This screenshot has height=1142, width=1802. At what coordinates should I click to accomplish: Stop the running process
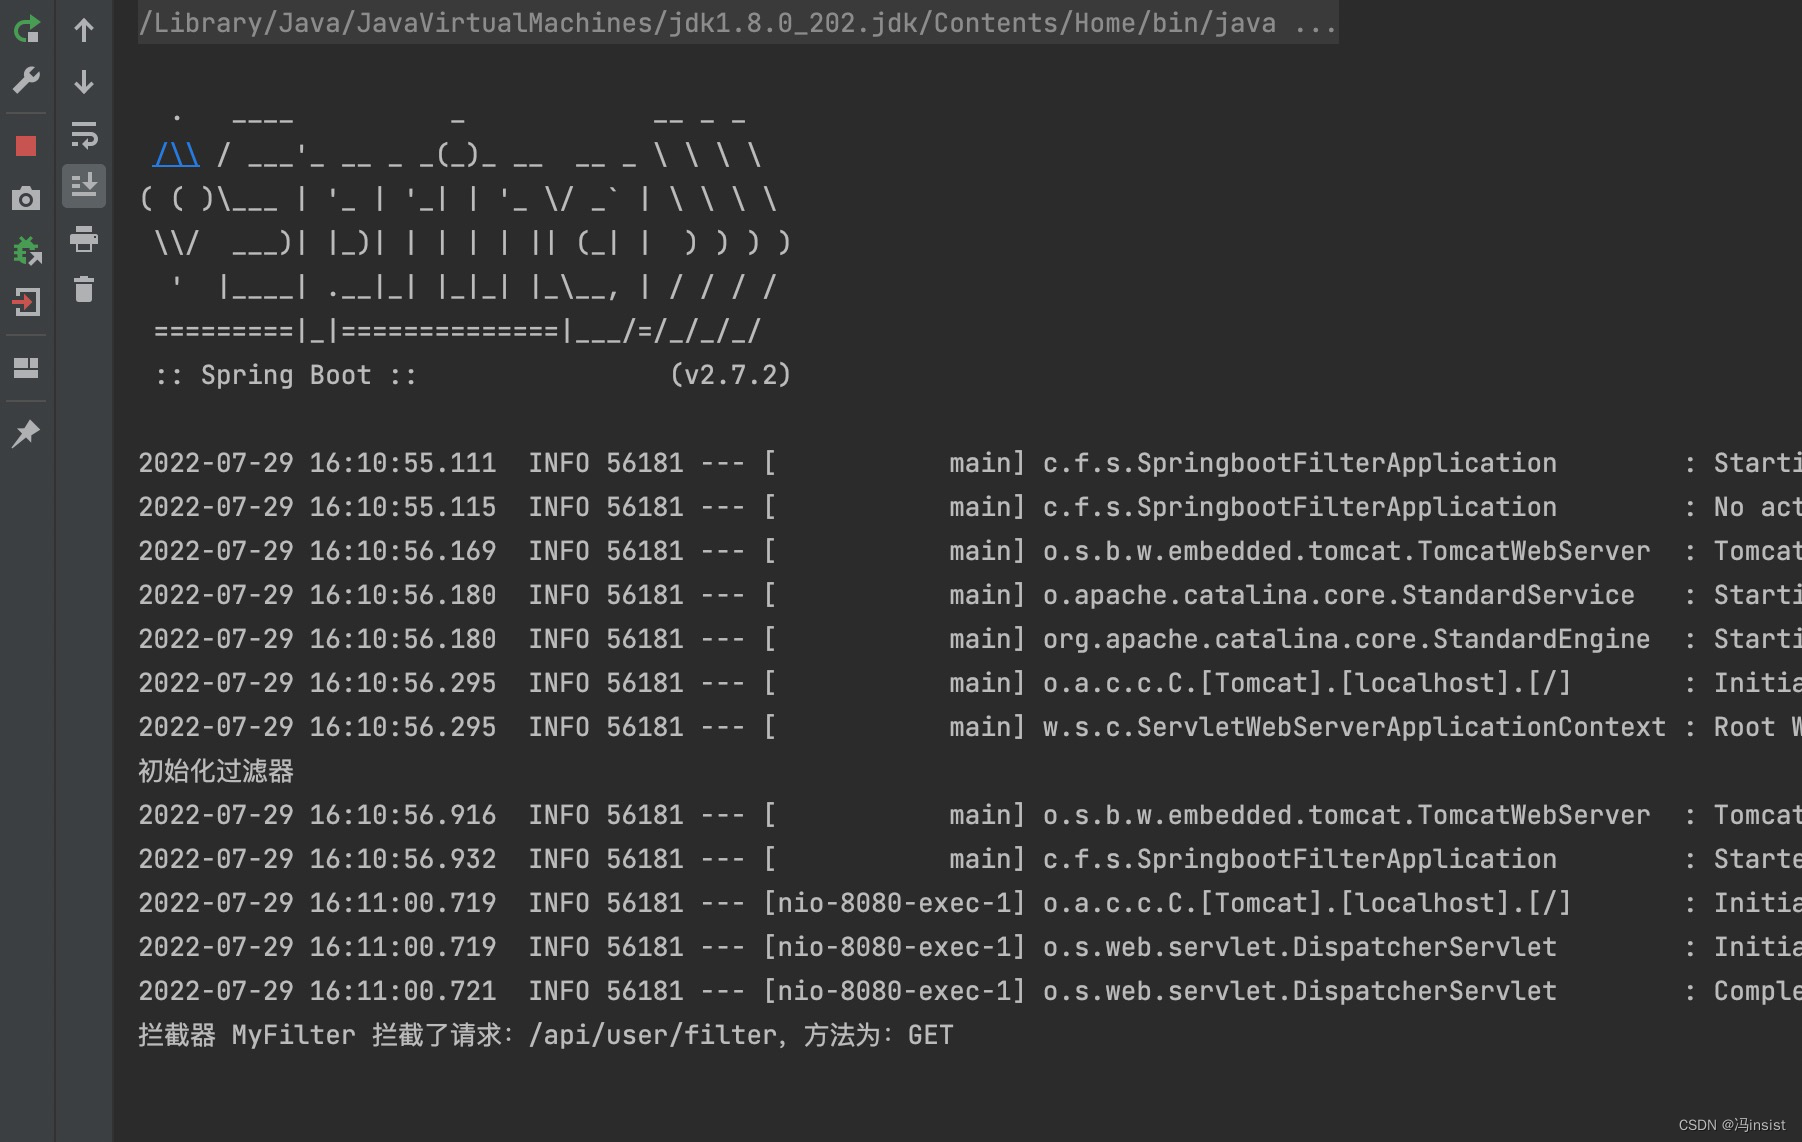[x=26, y=146]
